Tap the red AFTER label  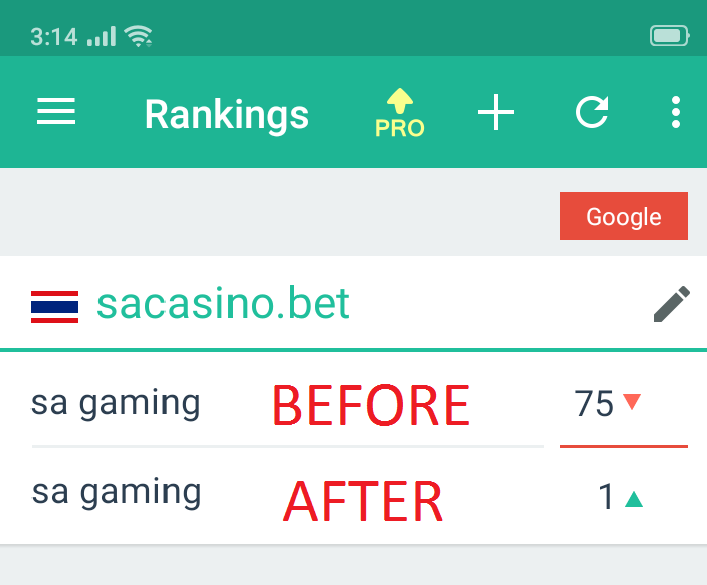(x=363, y=501)
